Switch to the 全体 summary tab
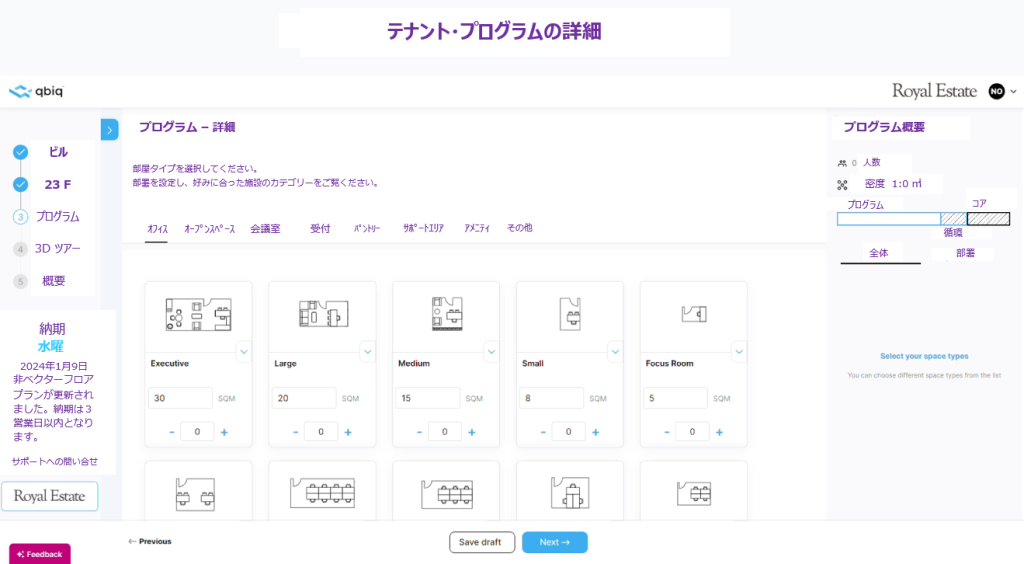This screenshot has height=564, width=1024. 879,253
